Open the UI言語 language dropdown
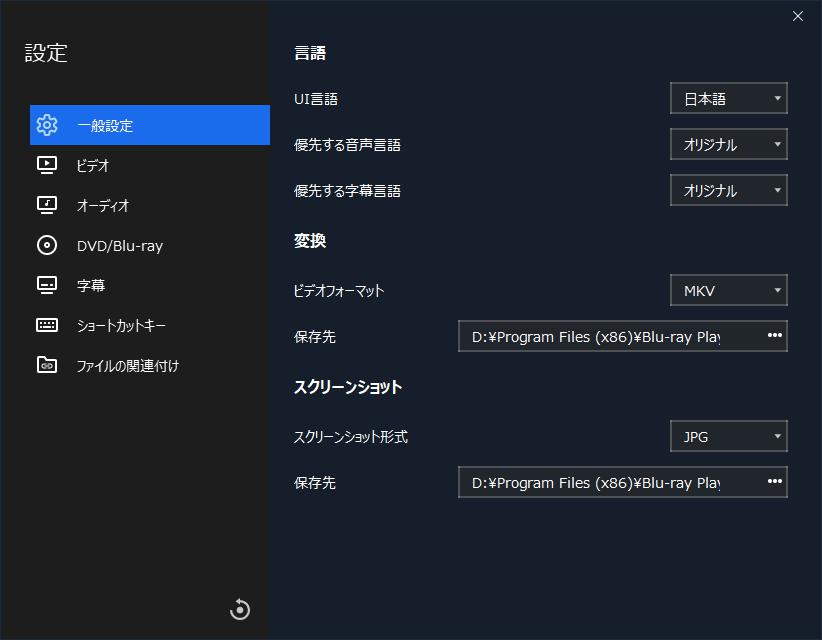The image size is (822, 640). point(728,98)
